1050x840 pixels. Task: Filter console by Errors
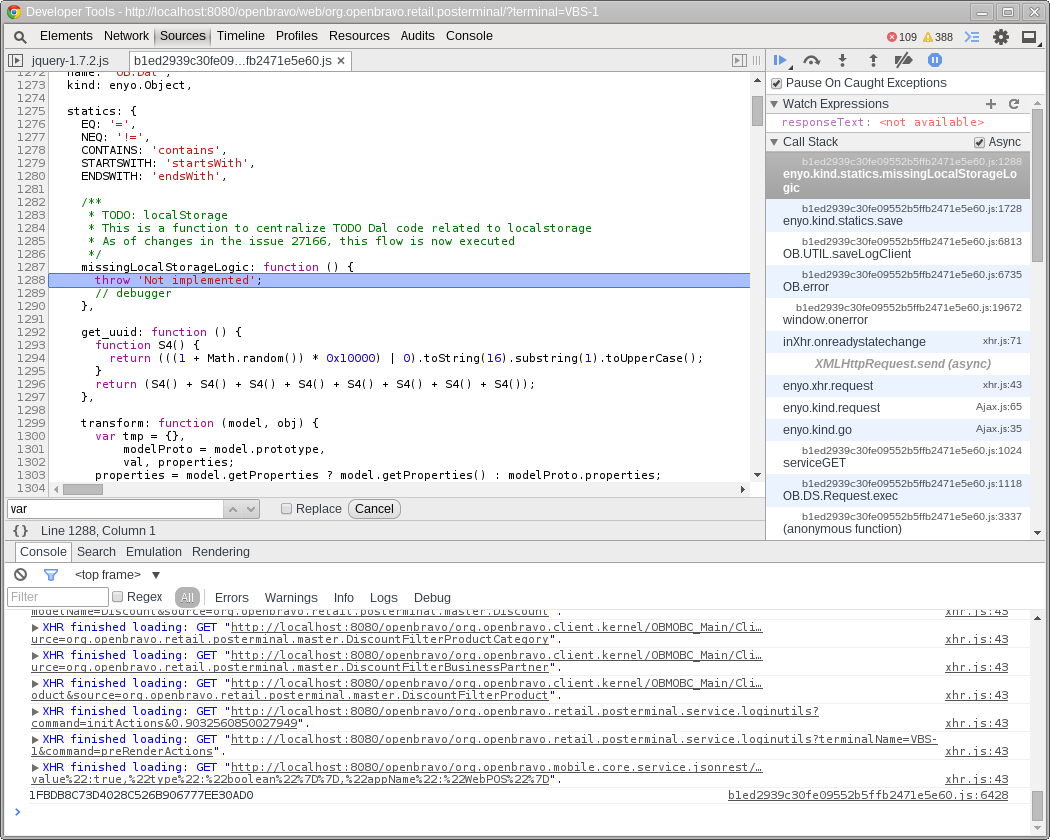(x=232, y=598)
